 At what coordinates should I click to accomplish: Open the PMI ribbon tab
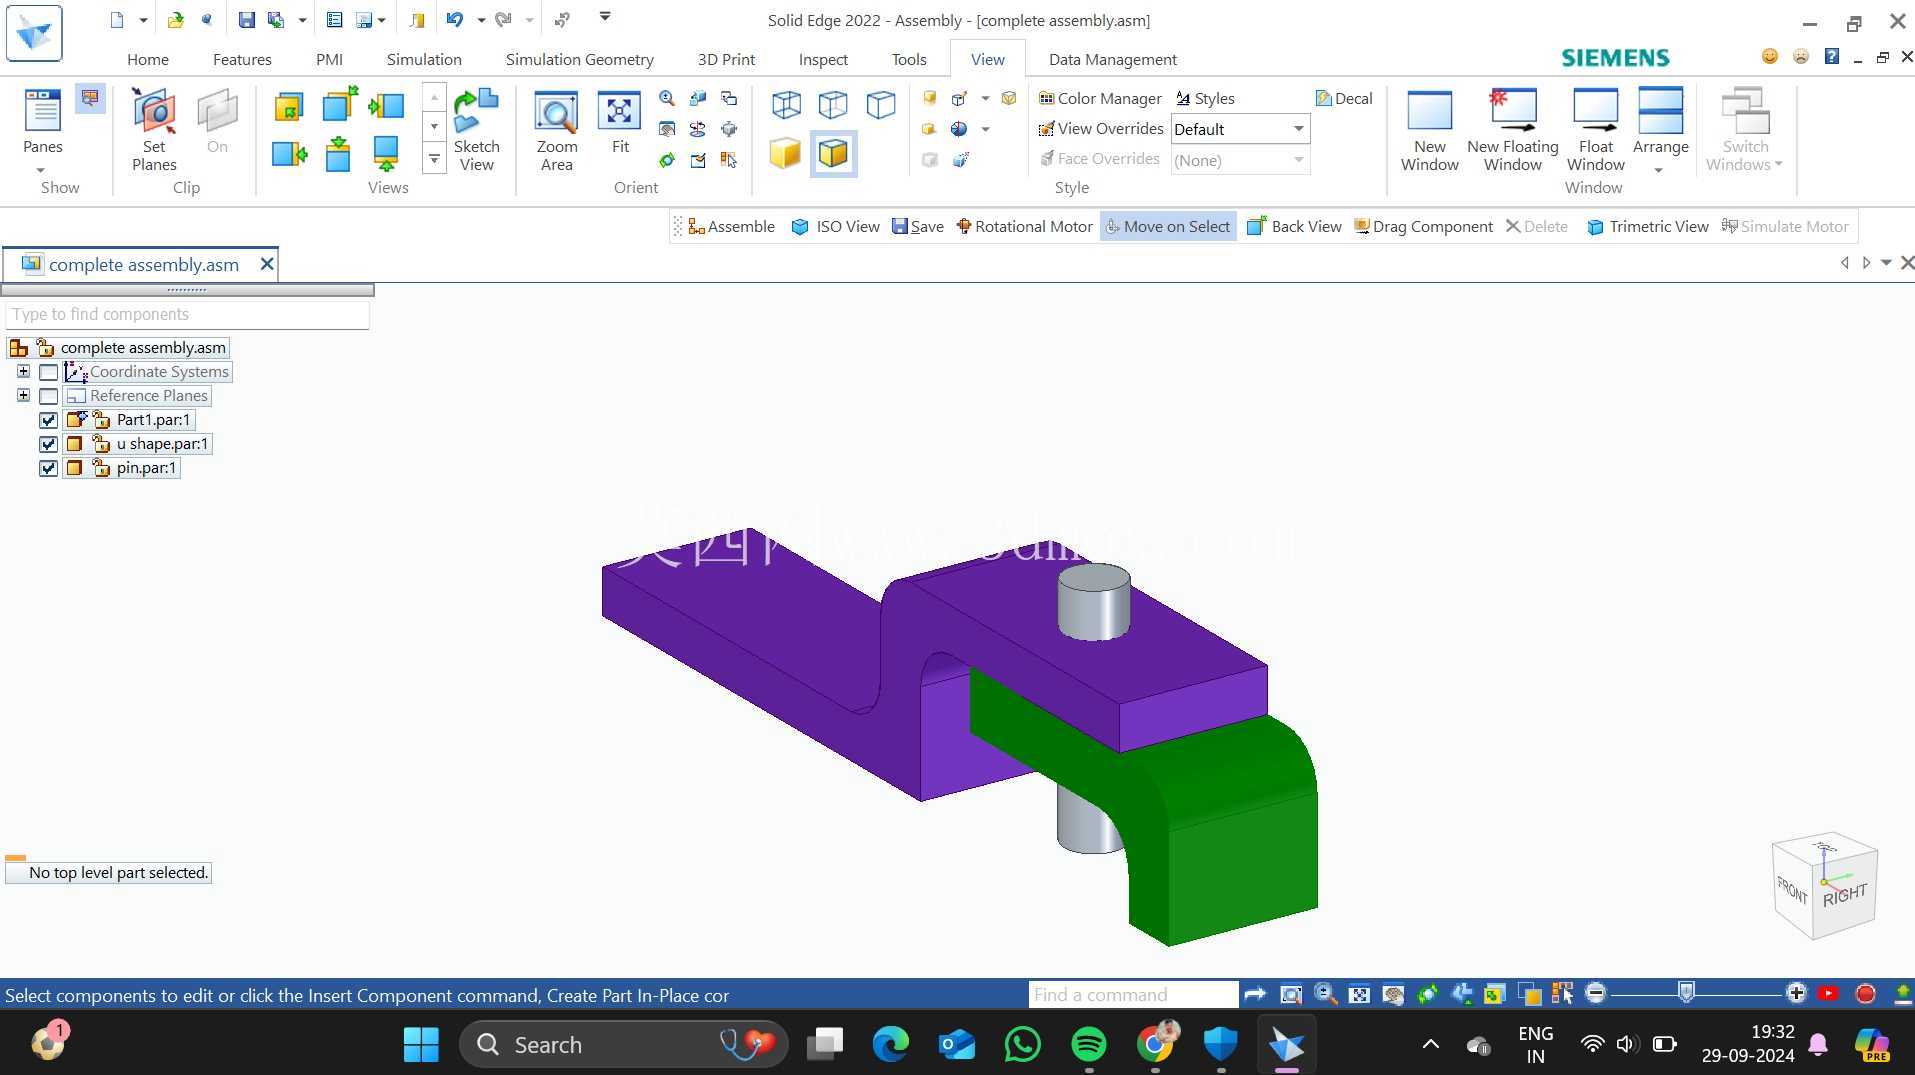[x=329, y=59]
